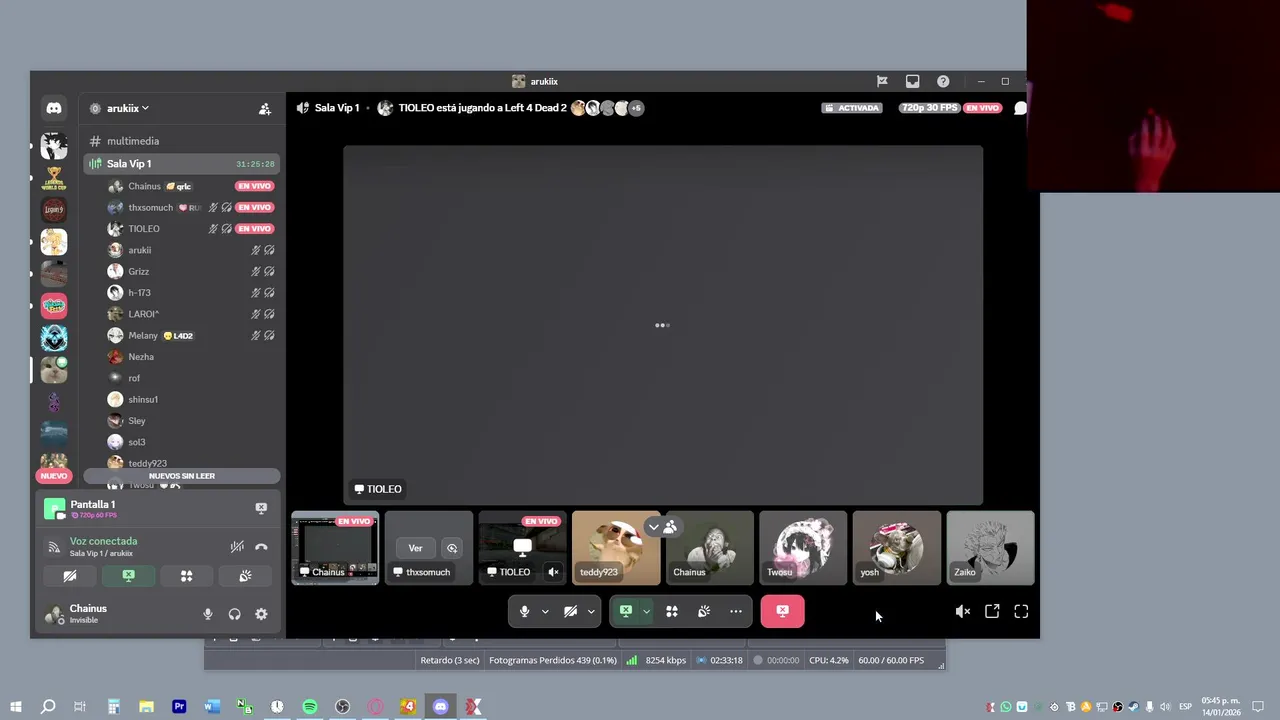Screen dimensions: 1280x720
Task: Open user settings gear icon
Action: coord(261,614)
